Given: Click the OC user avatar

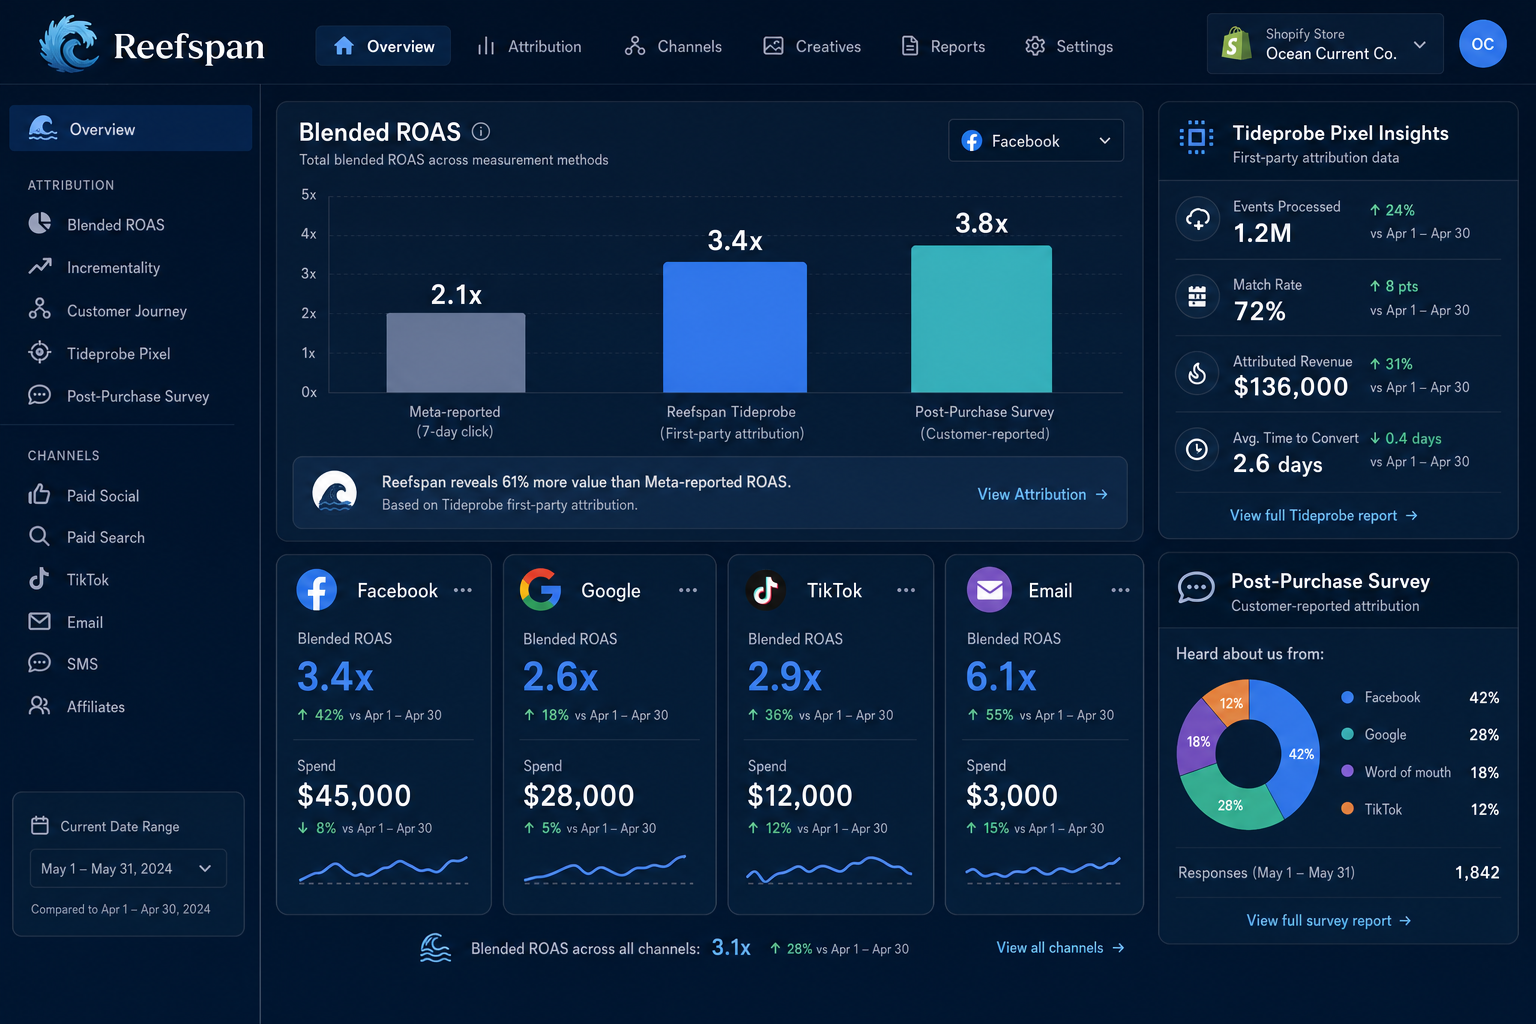Looking at the screenshot, I should [x=1482, y=44].
